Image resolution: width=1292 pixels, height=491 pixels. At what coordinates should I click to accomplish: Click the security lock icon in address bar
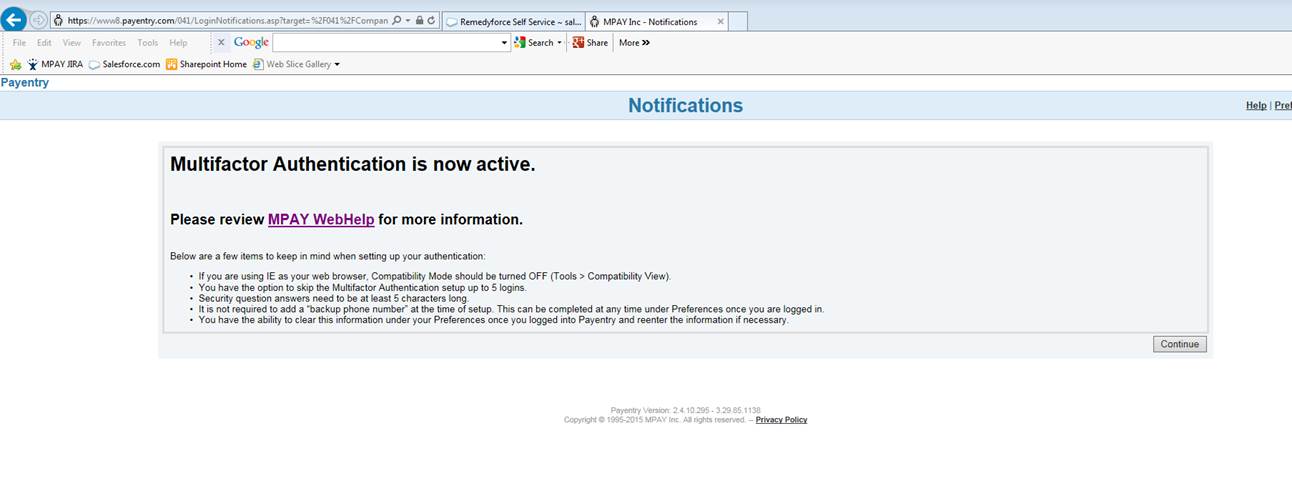pyautogui.click(x=419, y=20)
